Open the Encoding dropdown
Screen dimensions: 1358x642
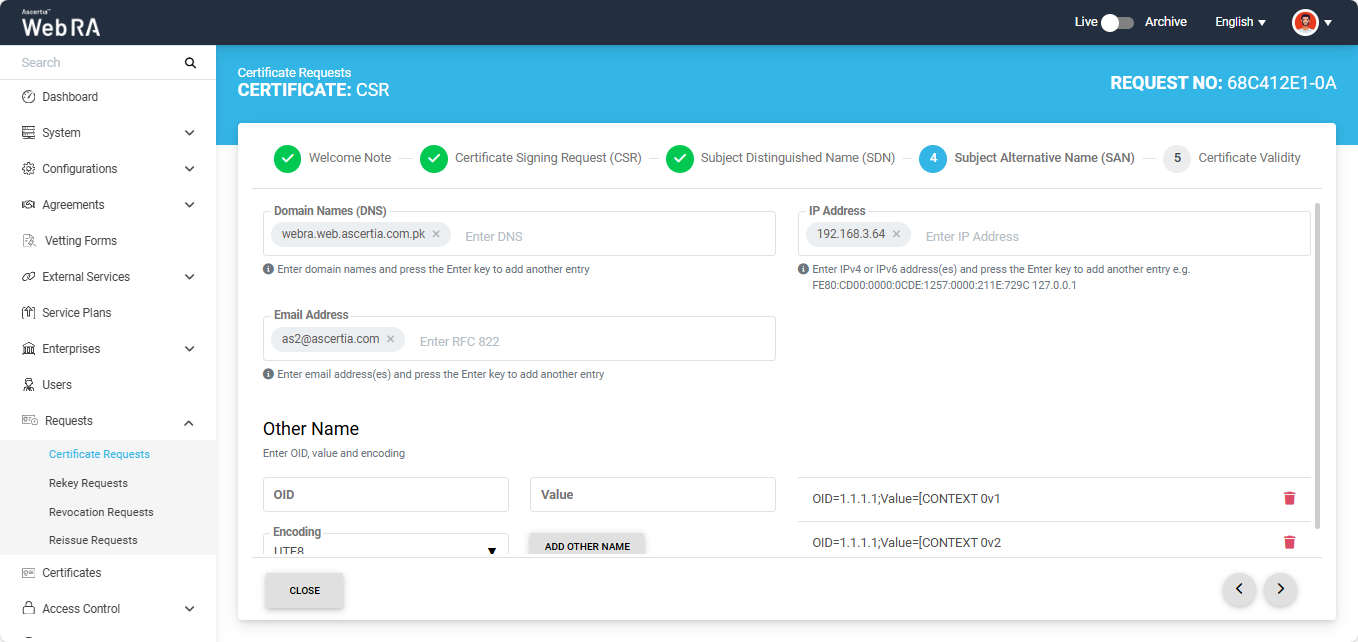385,548
